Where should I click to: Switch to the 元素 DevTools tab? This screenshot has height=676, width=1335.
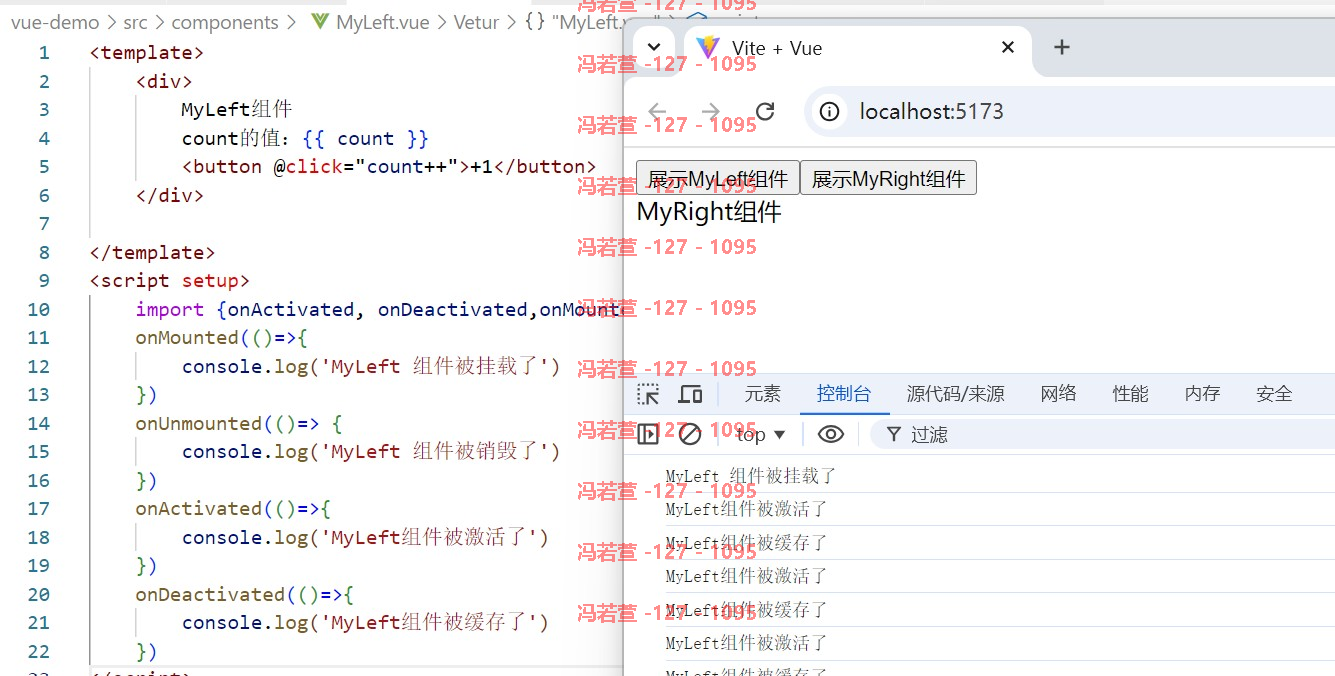click(762, 394)
